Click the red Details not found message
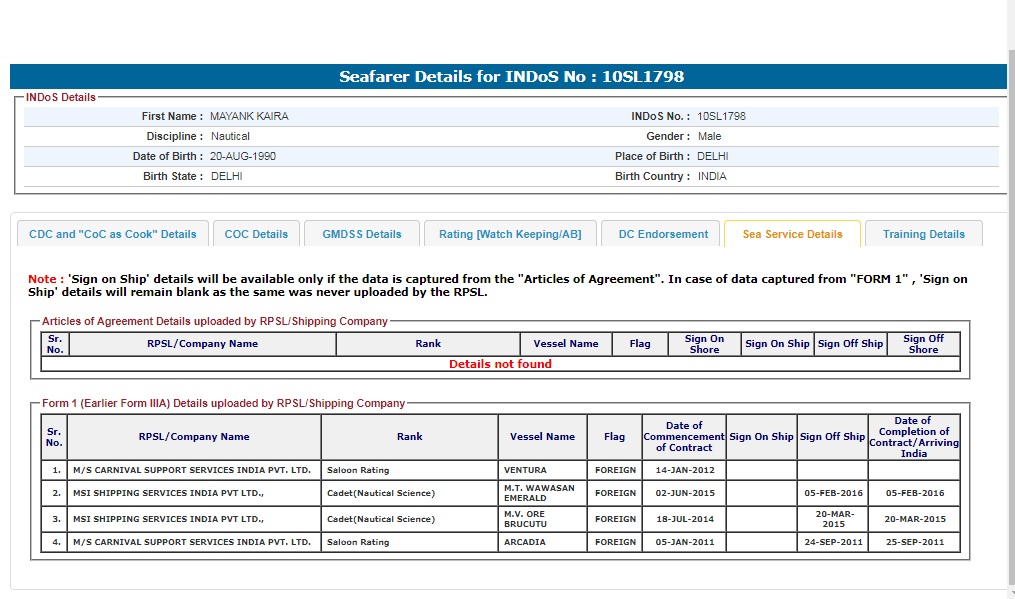This screenshot has width=1015, height=599. [x=500, y=364]
